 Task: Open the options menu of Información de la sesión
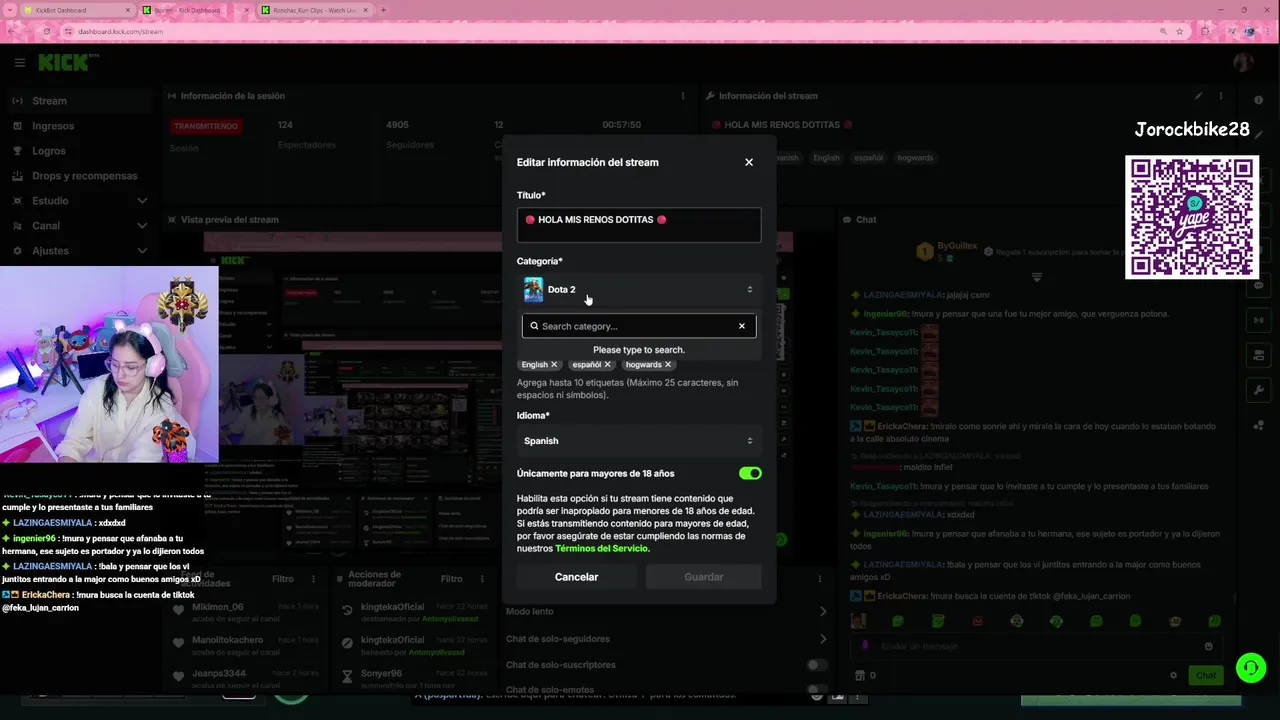[x=683, y=96]
